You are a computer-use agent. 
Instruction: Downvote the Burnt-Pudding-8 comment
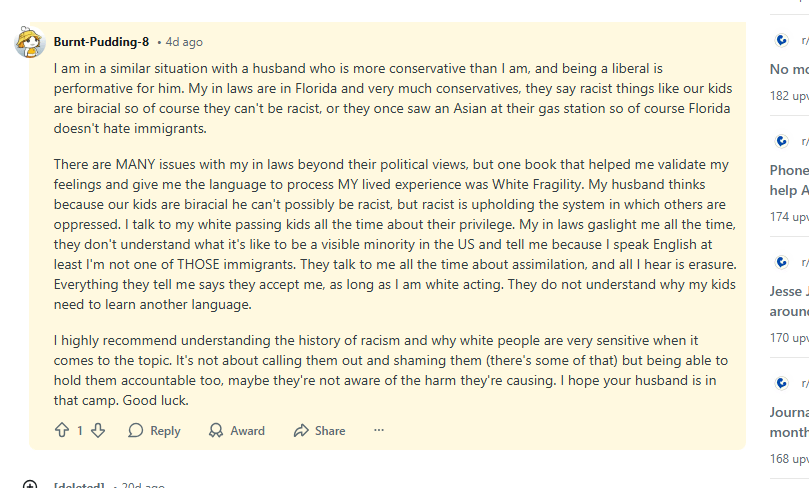pos(98,431)
